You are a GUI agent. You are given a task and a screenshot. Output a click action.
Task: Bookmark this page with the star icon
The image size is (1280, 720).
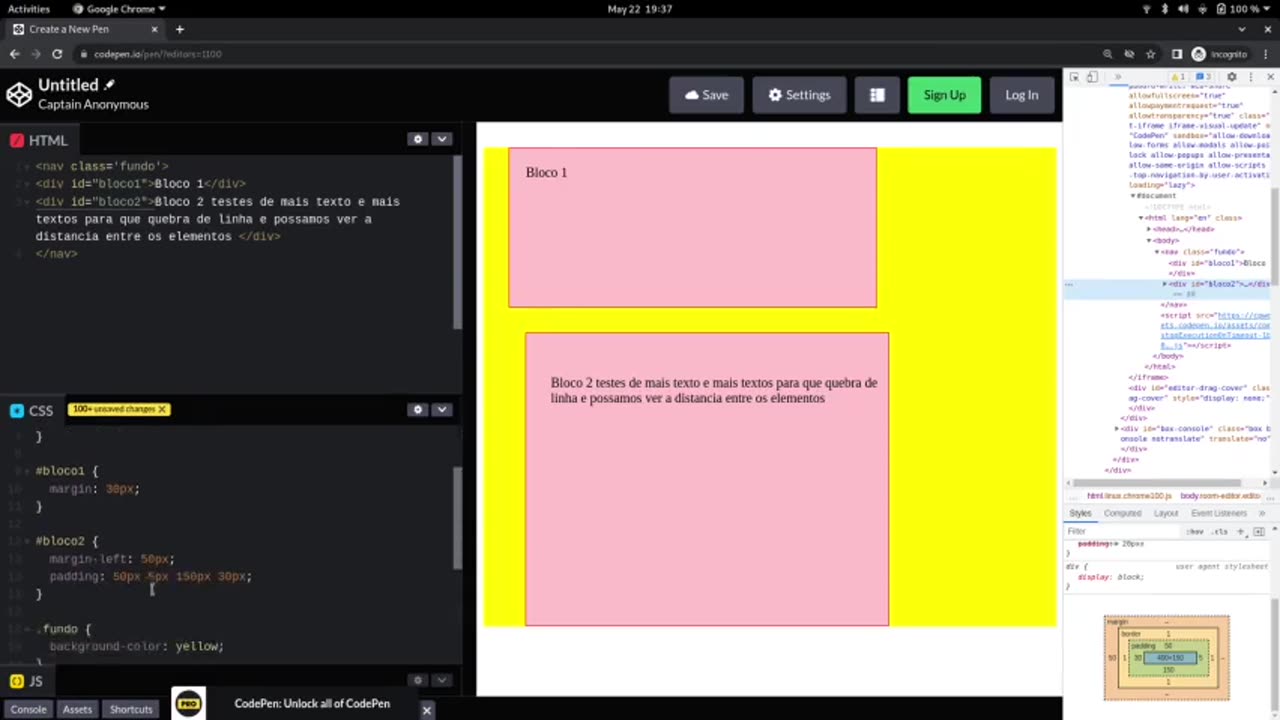pyautogui.click(x=1151, y=54)
